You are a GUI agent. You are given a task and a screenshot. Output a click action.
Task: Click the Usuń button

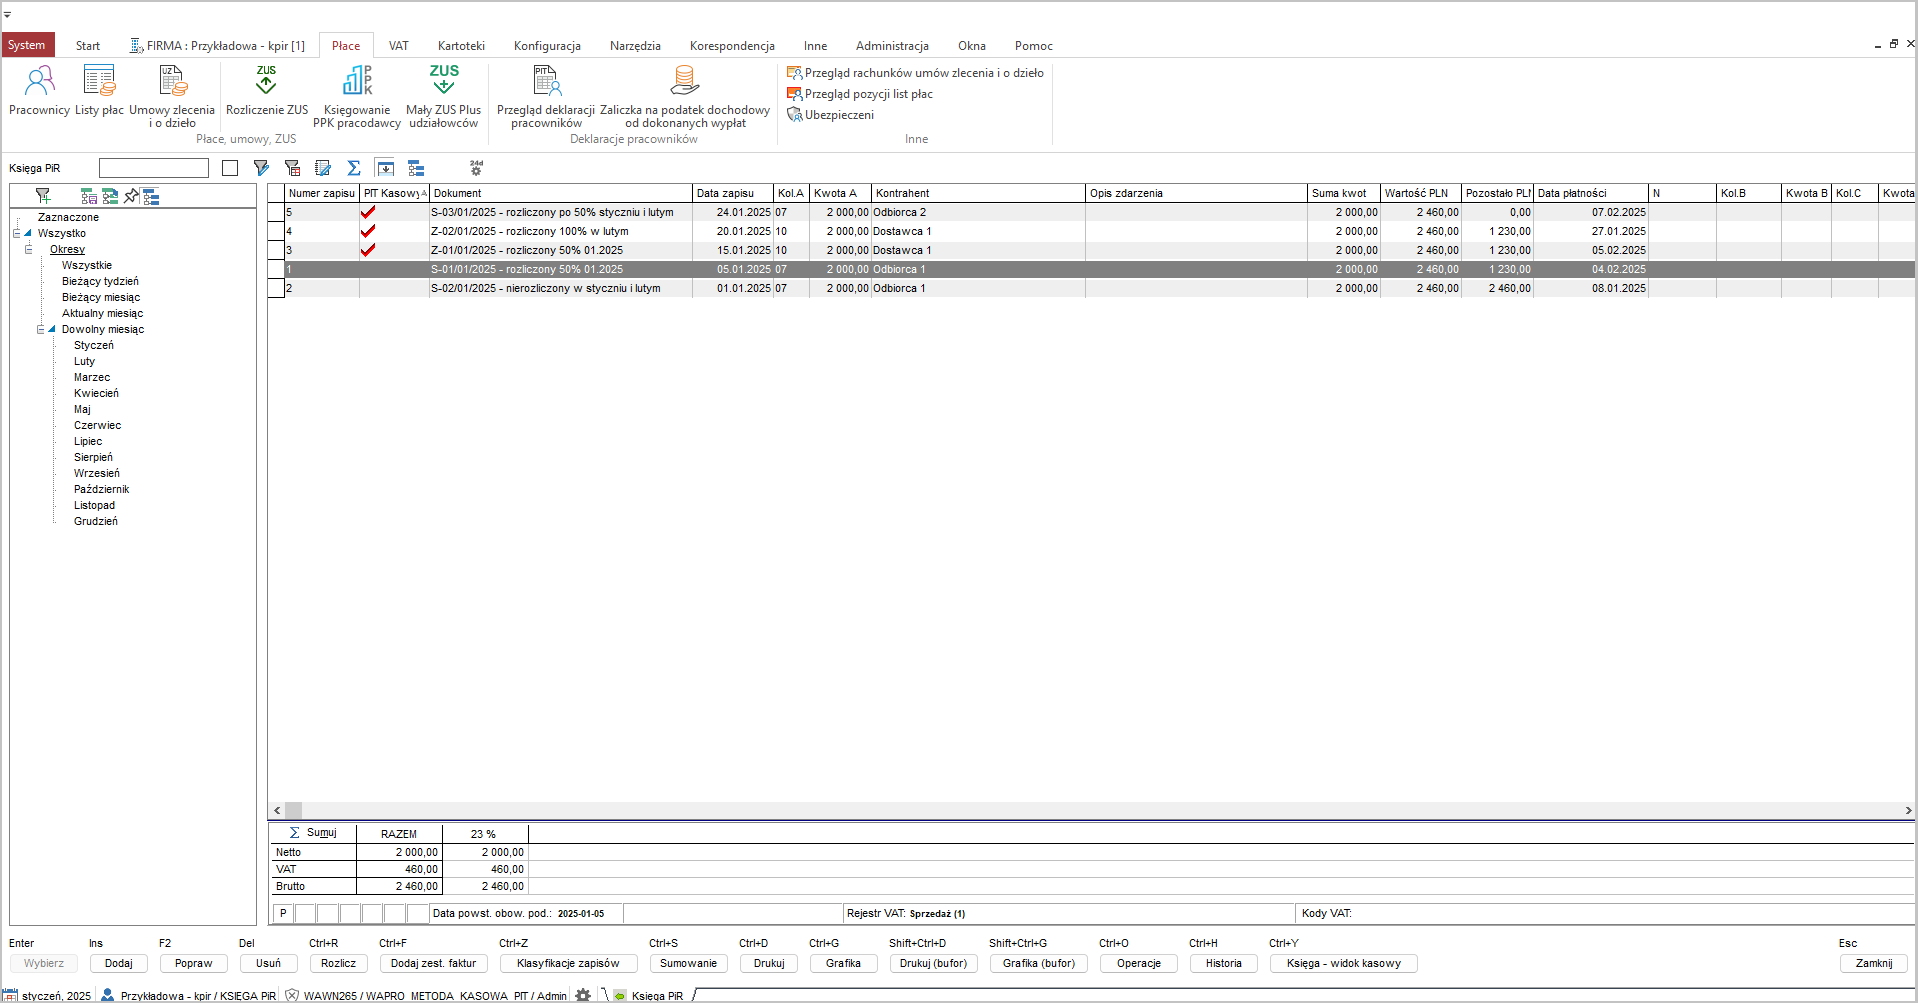pos(268,963)
